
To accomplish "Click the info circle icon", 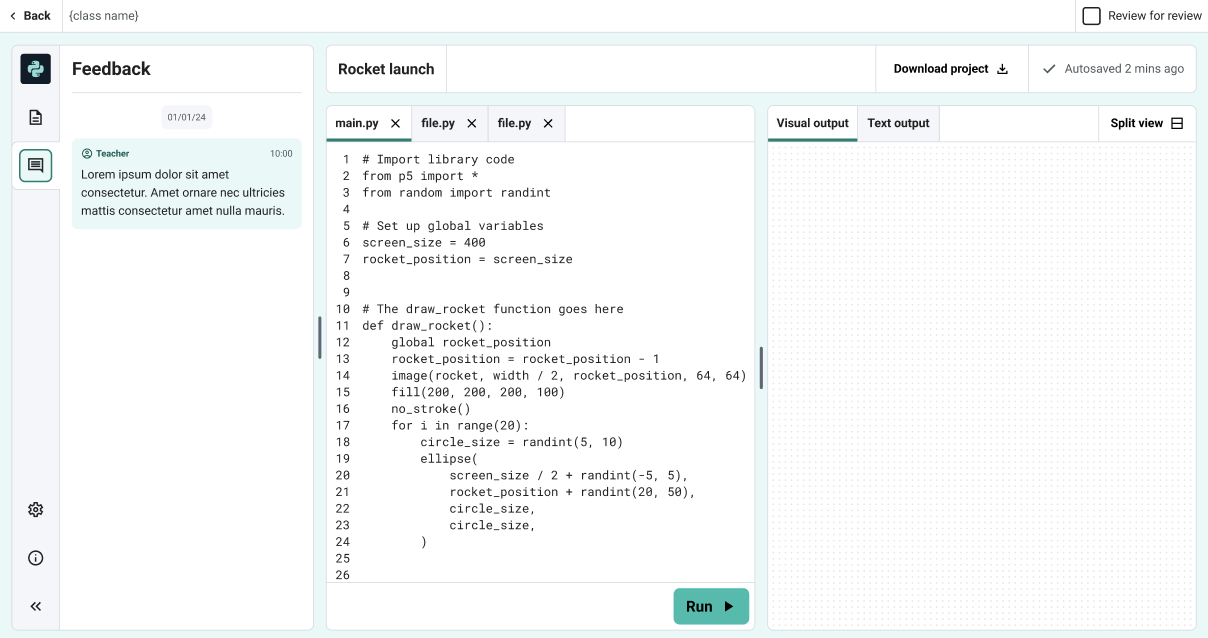I will 36,558.
